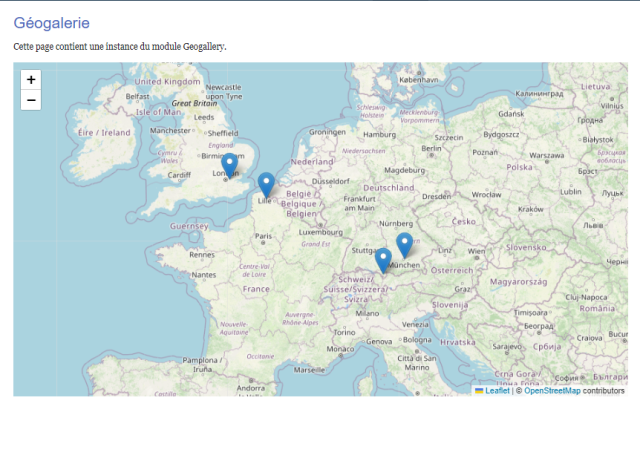Open the map marker above Lille

click(x=266, y=185)
